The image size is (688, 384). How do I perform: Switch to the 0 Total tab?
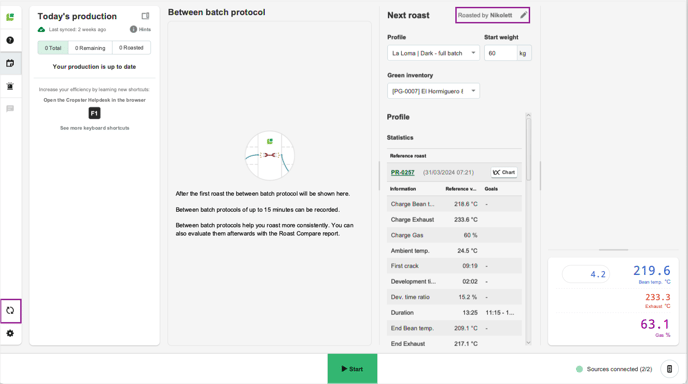coord(53,48)
